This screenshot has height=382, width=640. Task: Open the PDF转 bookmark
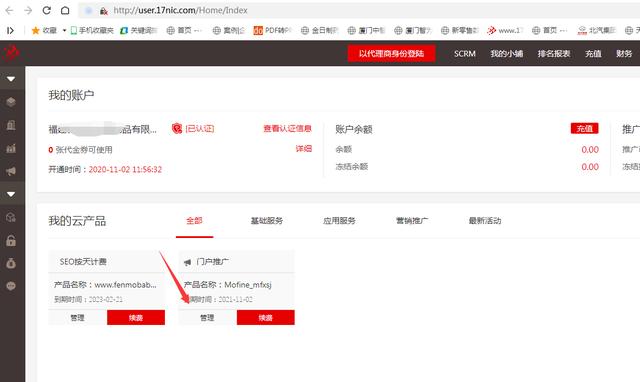point(273,30)
